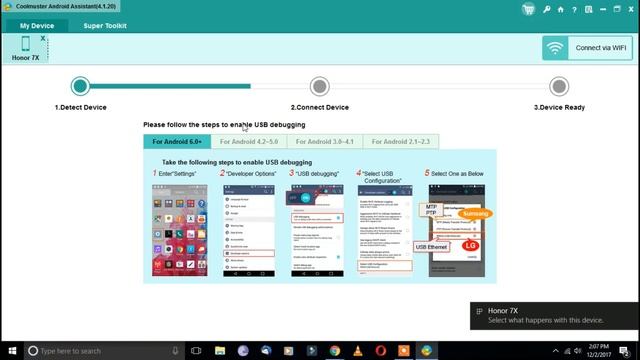Expand the system tray hidden icons arrow
640x360 pixels.
pos(556,351)
